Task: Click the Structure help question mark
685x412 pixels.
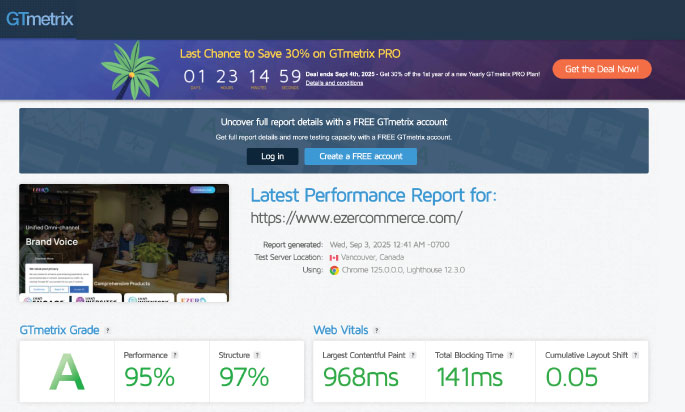Action: coord(257,355)
